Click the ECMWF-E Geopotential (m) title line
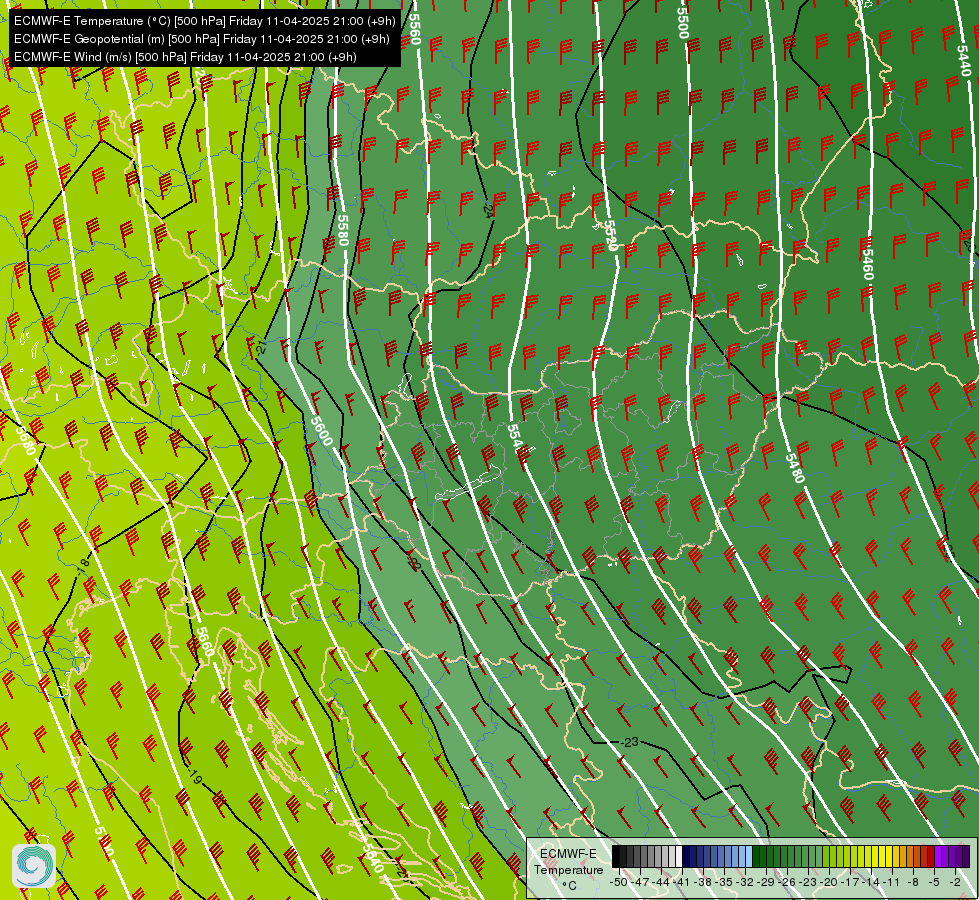 click(x=202, y=39)
